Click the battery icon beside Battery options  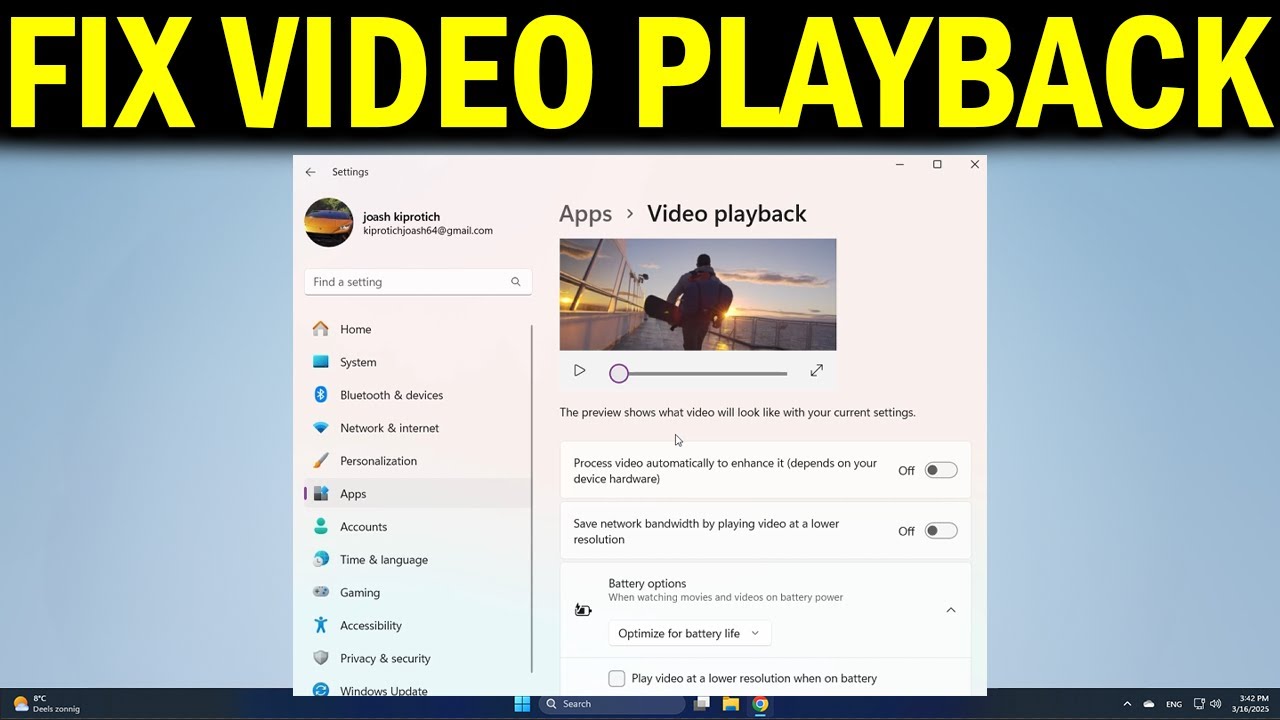pyautogui.click(x=583, y=610)
